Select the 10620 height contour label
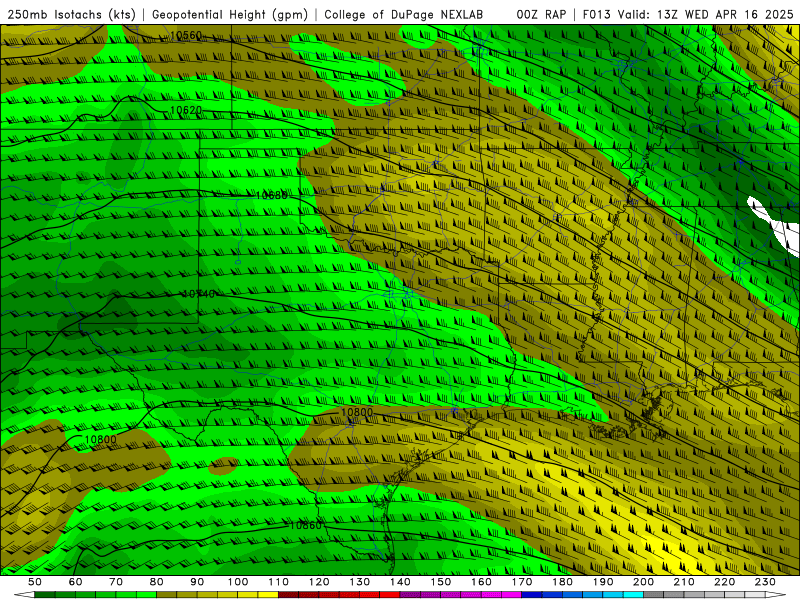The image size is (800, 600). (186, 110)
